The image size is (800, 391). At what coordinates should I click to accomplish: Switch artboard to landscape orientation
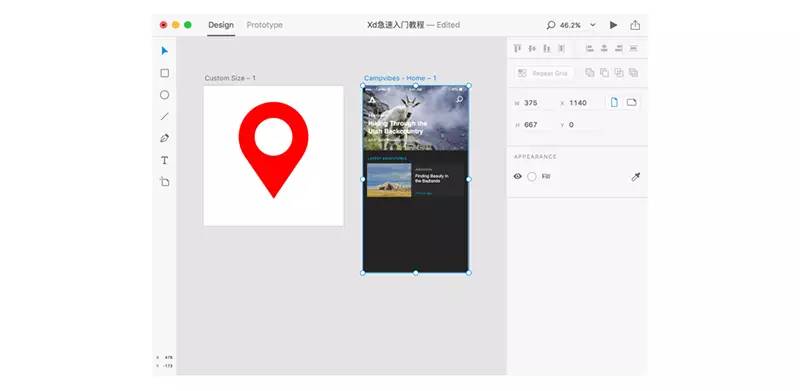pyautogui.click(x=632, y=103)
